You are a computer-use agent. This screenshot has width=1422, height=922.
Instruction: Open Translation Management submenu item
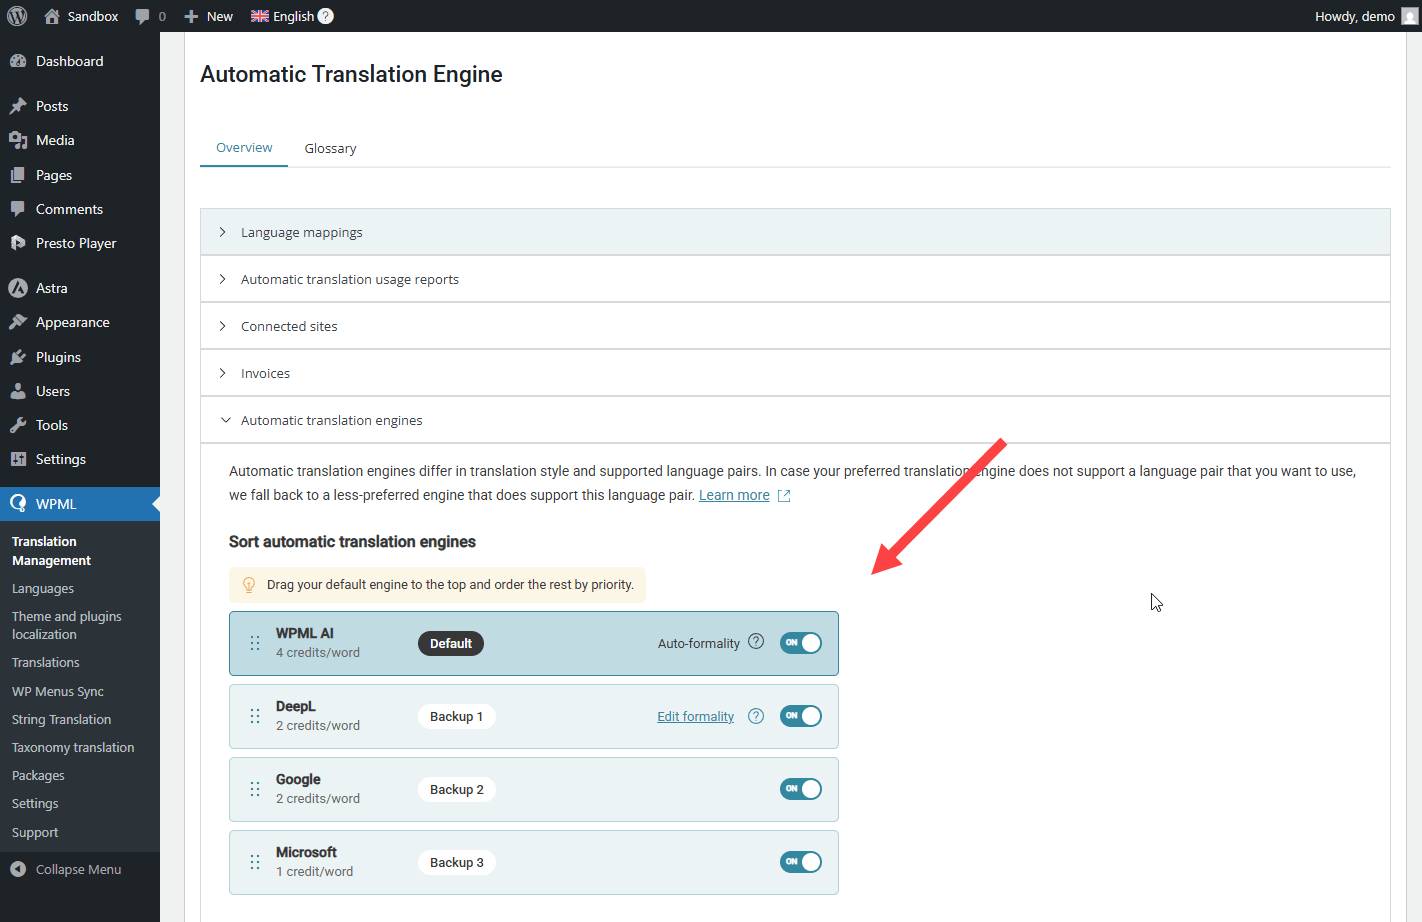51,551
